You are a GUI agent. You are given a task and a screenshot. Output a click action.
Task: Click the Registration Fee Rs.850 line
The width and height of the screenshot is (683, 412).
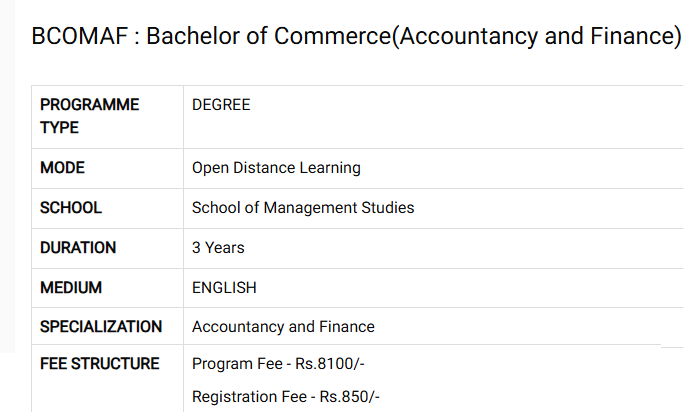coord(286,397)
